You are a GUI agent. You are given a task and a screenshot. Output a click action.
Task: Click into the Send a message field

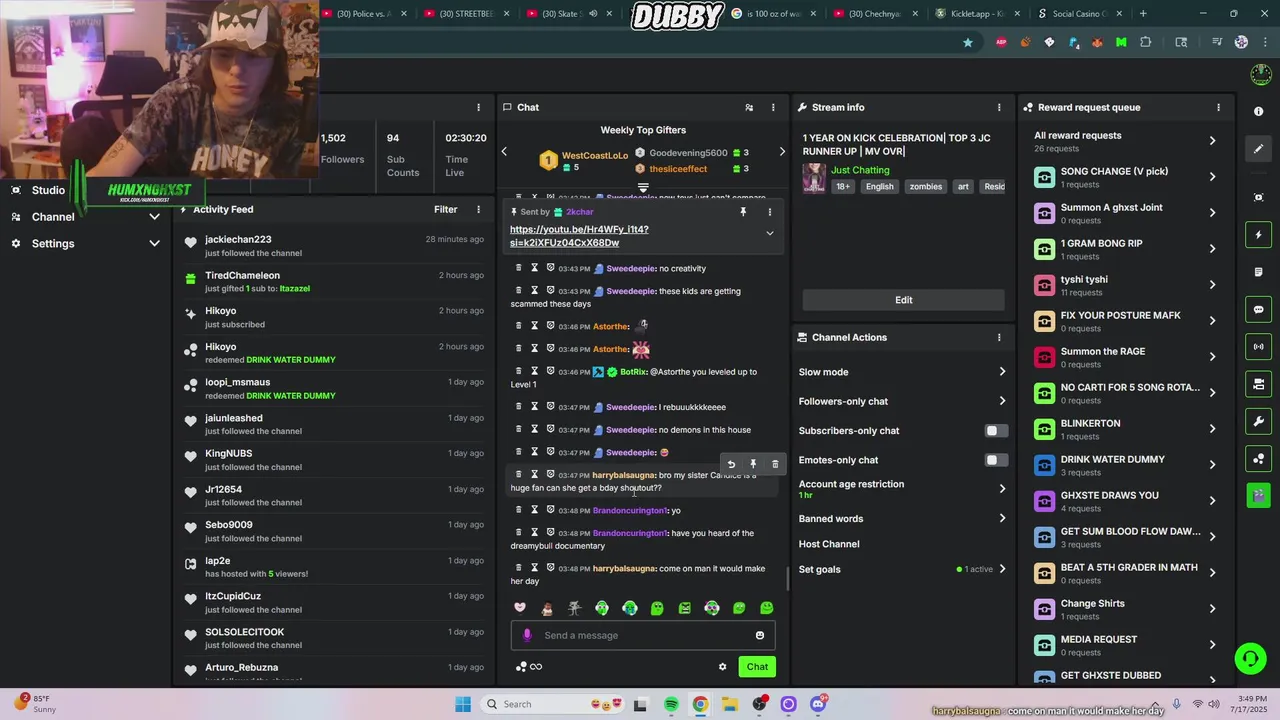[643, 635]
